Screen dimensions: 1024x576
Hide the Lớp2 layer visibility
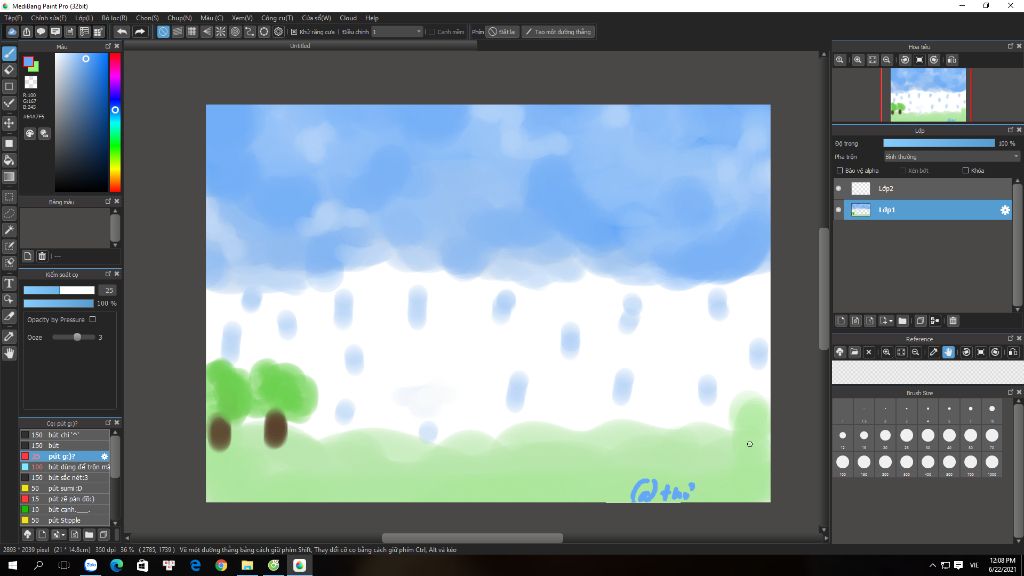click(x=839, y=188)
